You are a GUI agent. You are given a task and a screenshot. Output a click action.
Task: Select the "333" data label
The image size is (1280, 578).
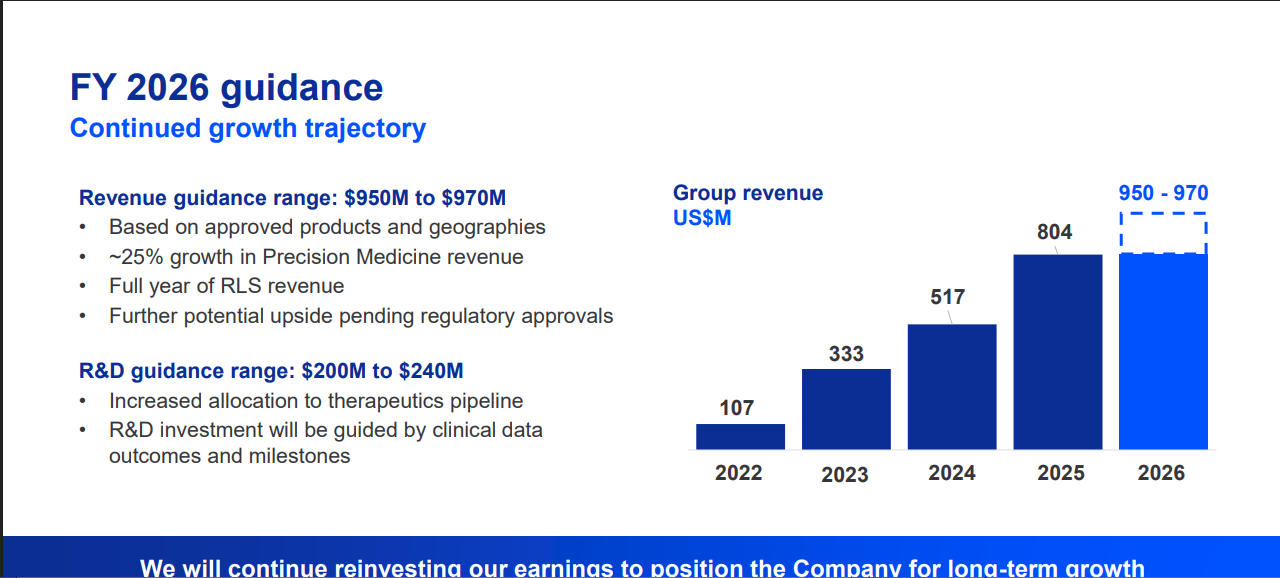point(846,354)
